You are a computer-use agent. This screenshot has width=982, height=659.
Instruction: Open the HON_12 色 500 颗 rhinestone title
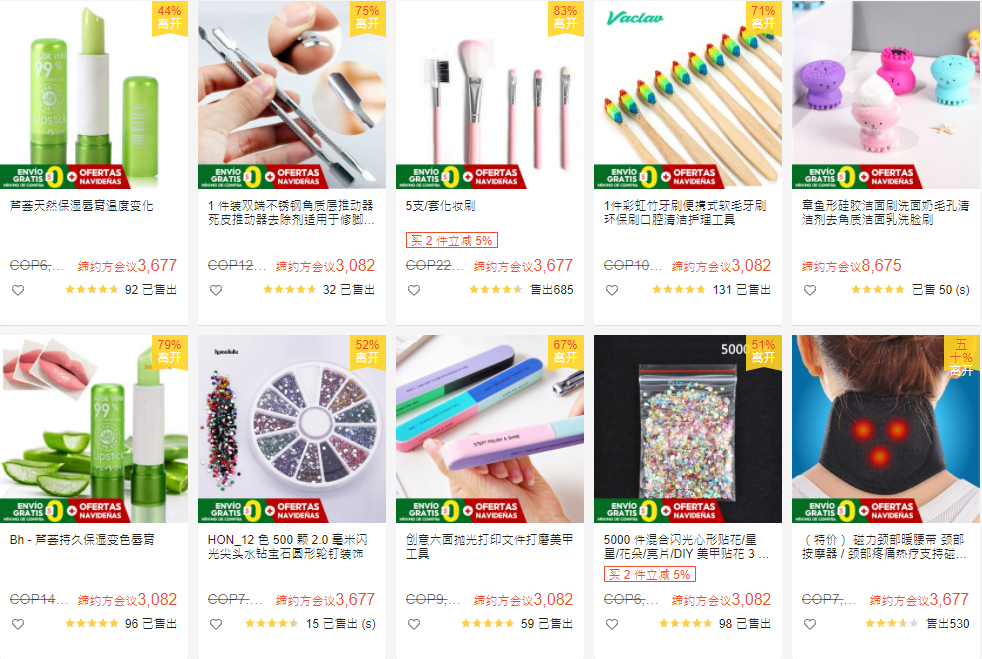tap(287, 546)
